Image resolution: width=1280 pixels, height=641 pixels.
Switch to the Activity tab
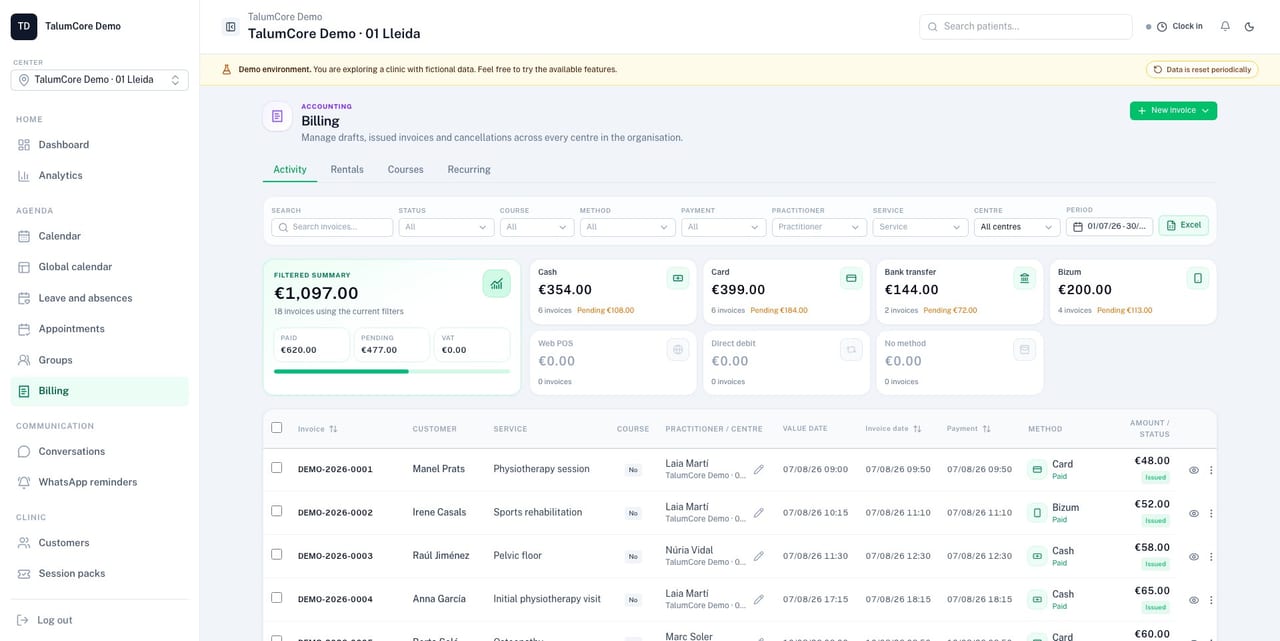click(290, 170)
